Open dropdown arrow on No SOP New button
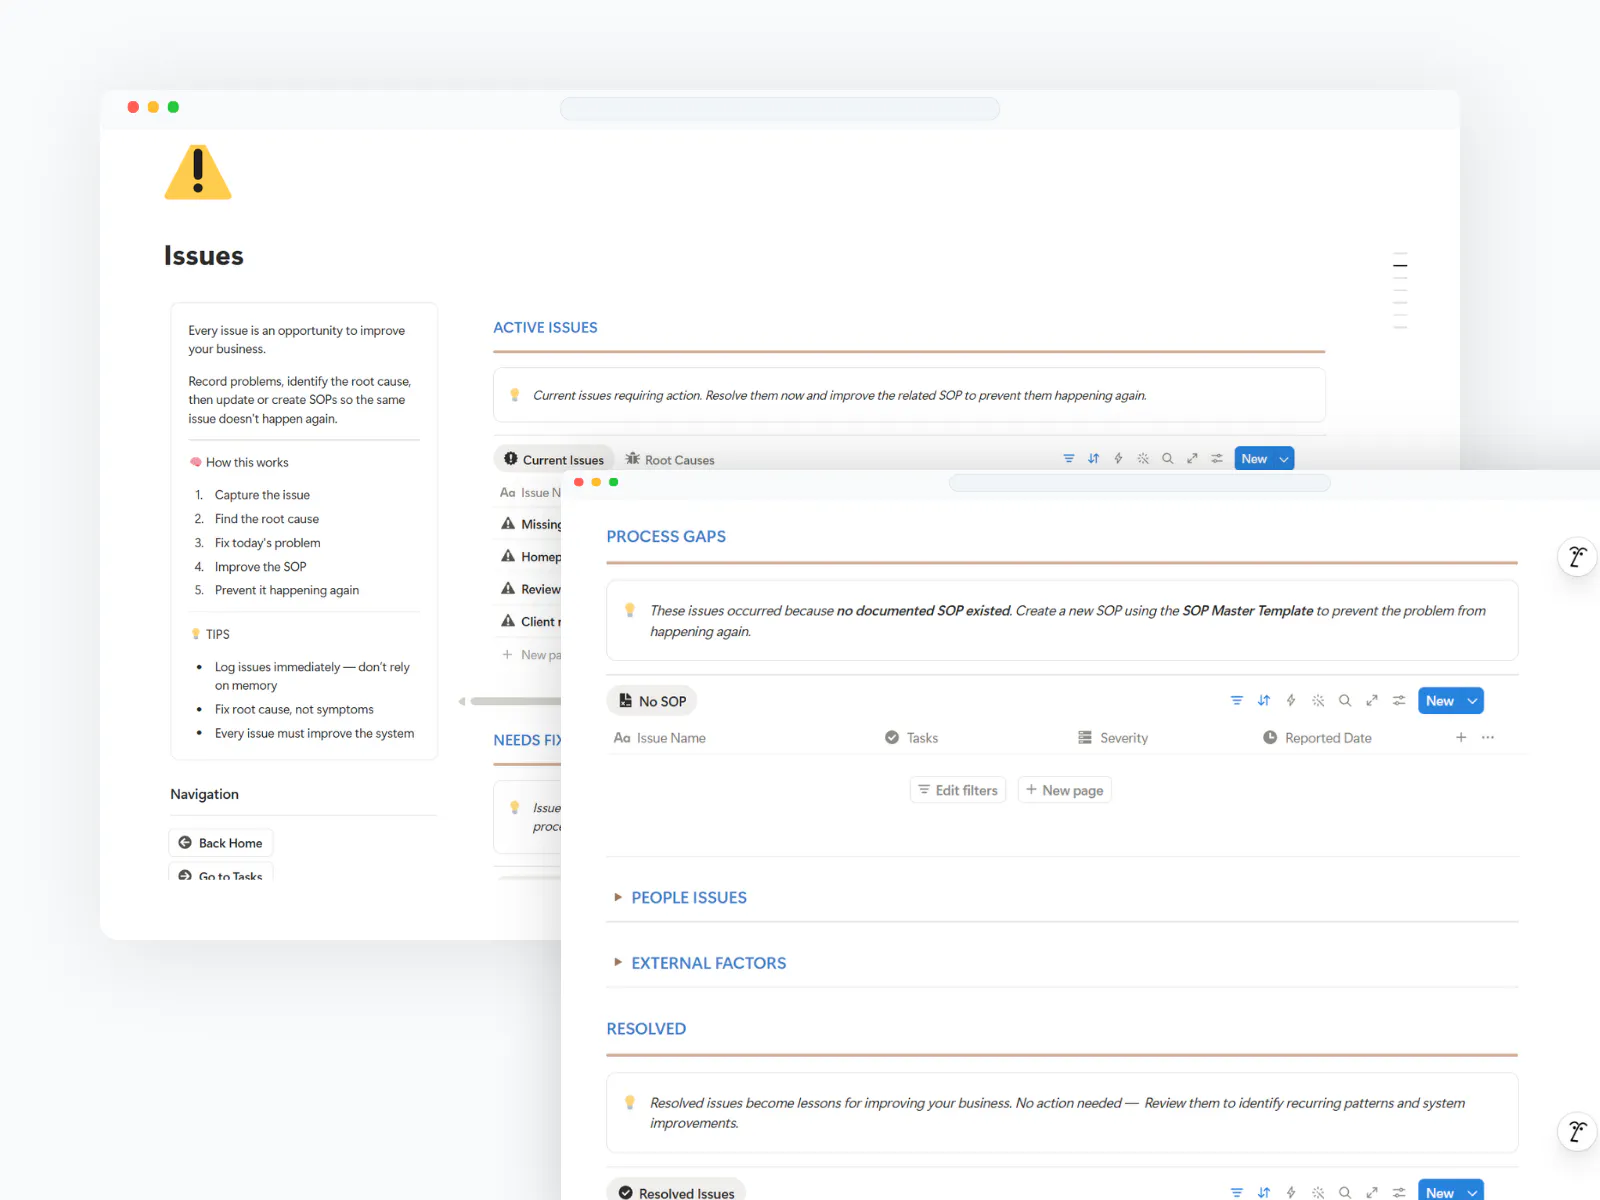1600x1200 pixels. [1473, 701]
